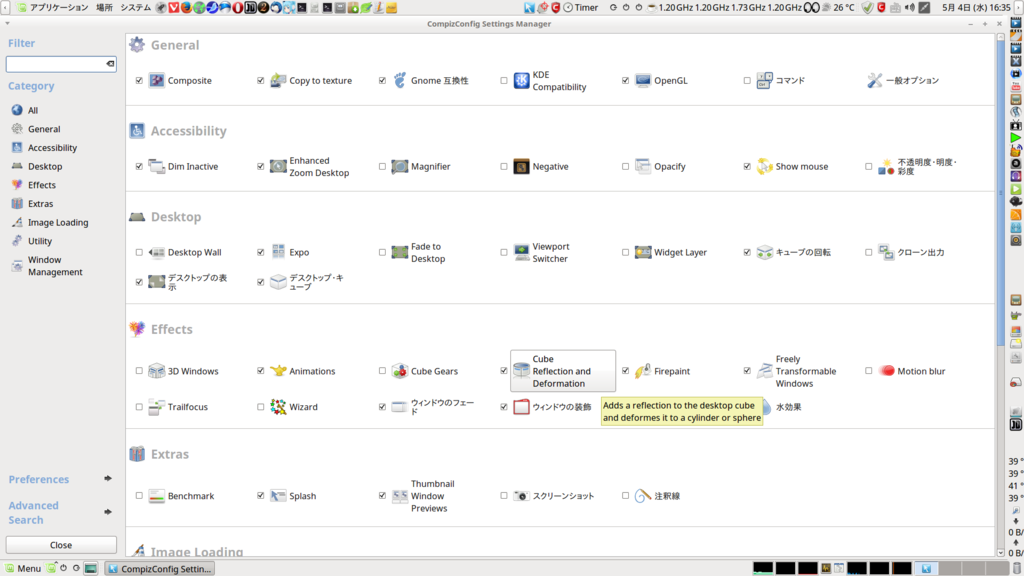Open the Viewport Switcher plugin icon
This screenshot has width=1024, height=576.
(x=521, y=252)
